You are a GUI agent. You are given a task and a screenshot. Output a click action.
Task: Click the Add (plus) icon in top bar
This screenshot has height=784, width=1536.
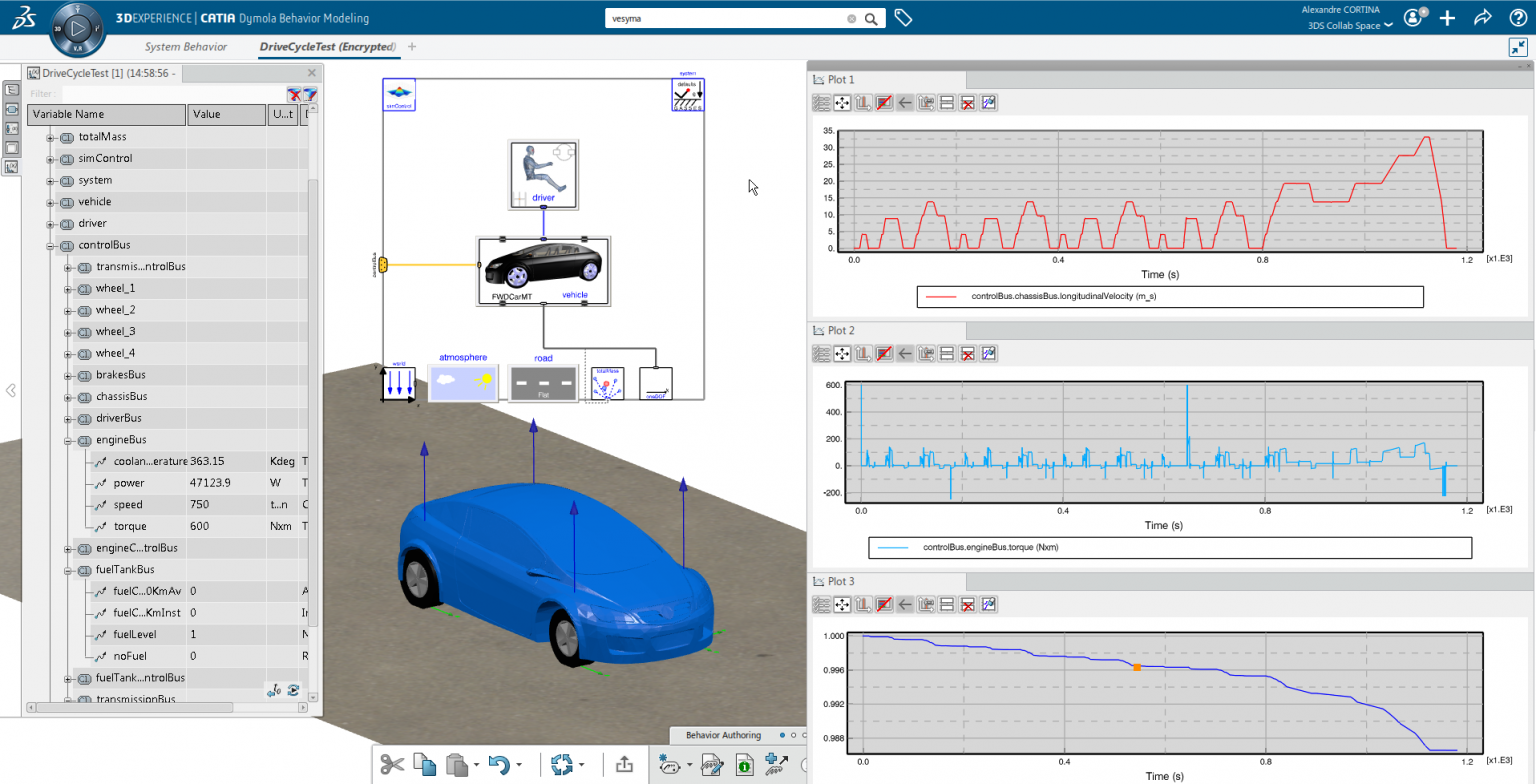pyautogui.click(x=1447, y=18)
